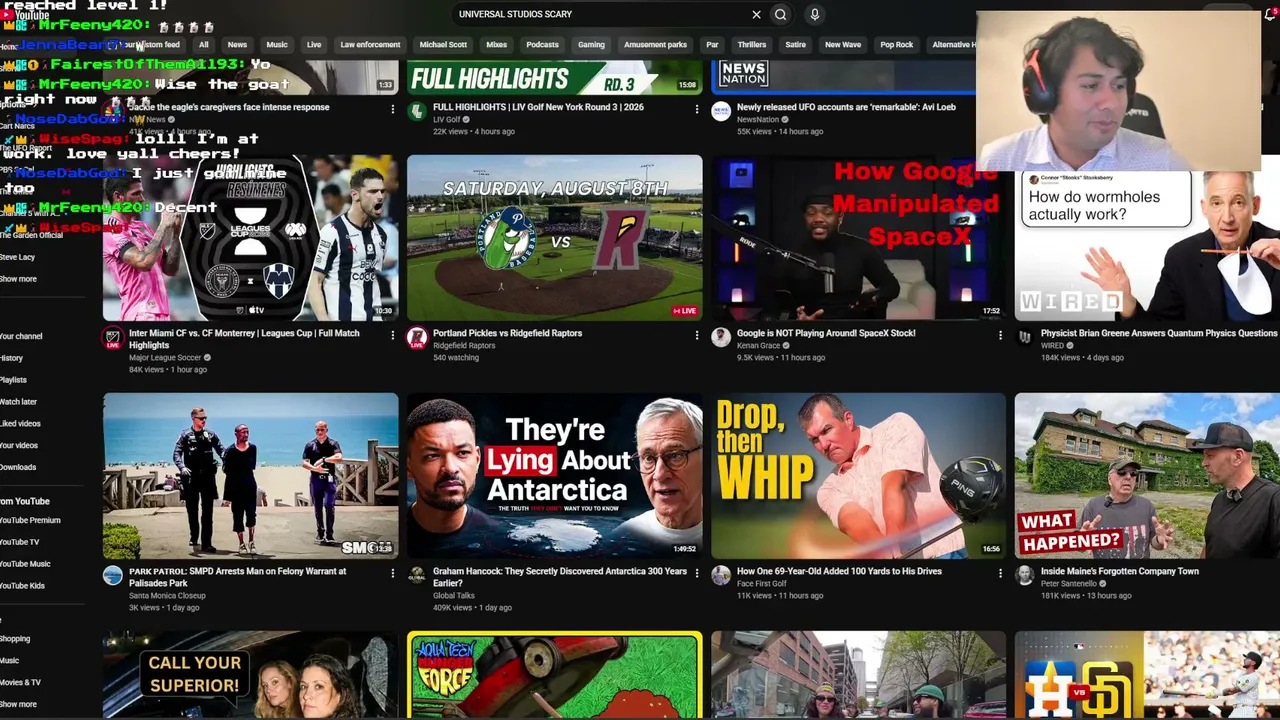The height and width of the screenshot is (720, 1280).
Task: Expand Show more below Movies & TV
Action: coord(18,704)
